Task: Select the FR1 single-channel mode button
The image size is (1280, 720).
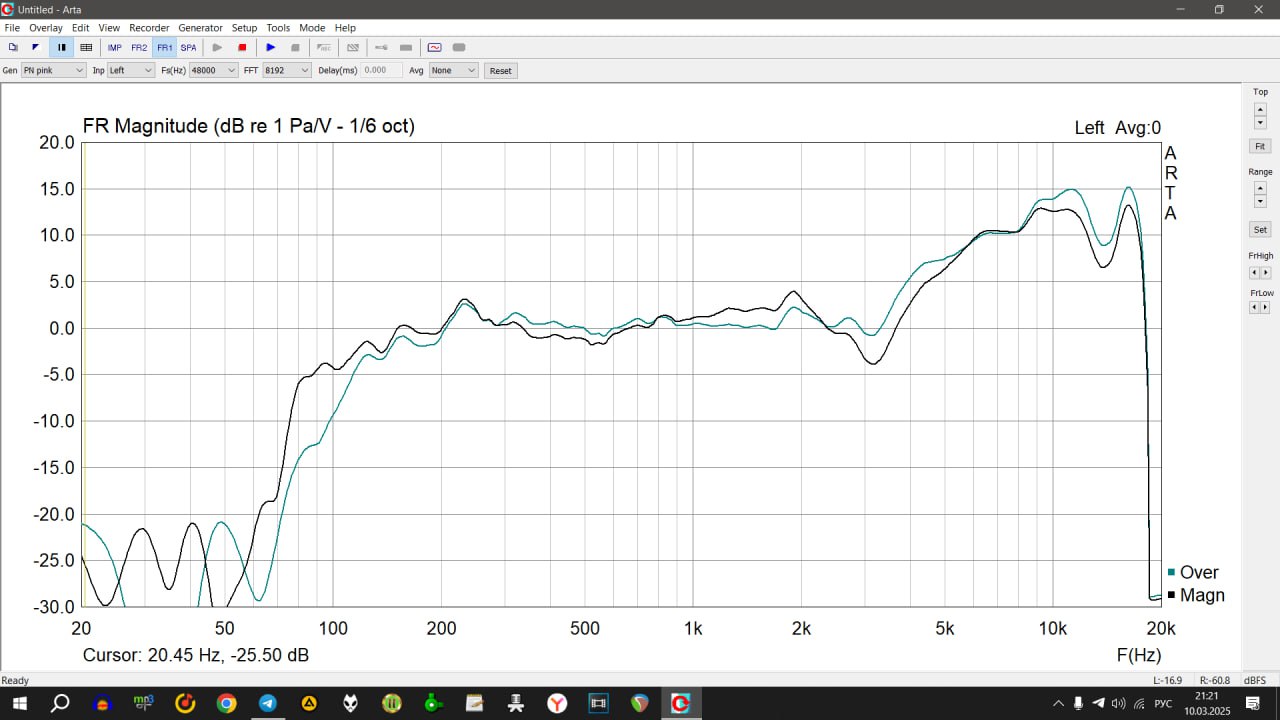Action: pos(164,47)
